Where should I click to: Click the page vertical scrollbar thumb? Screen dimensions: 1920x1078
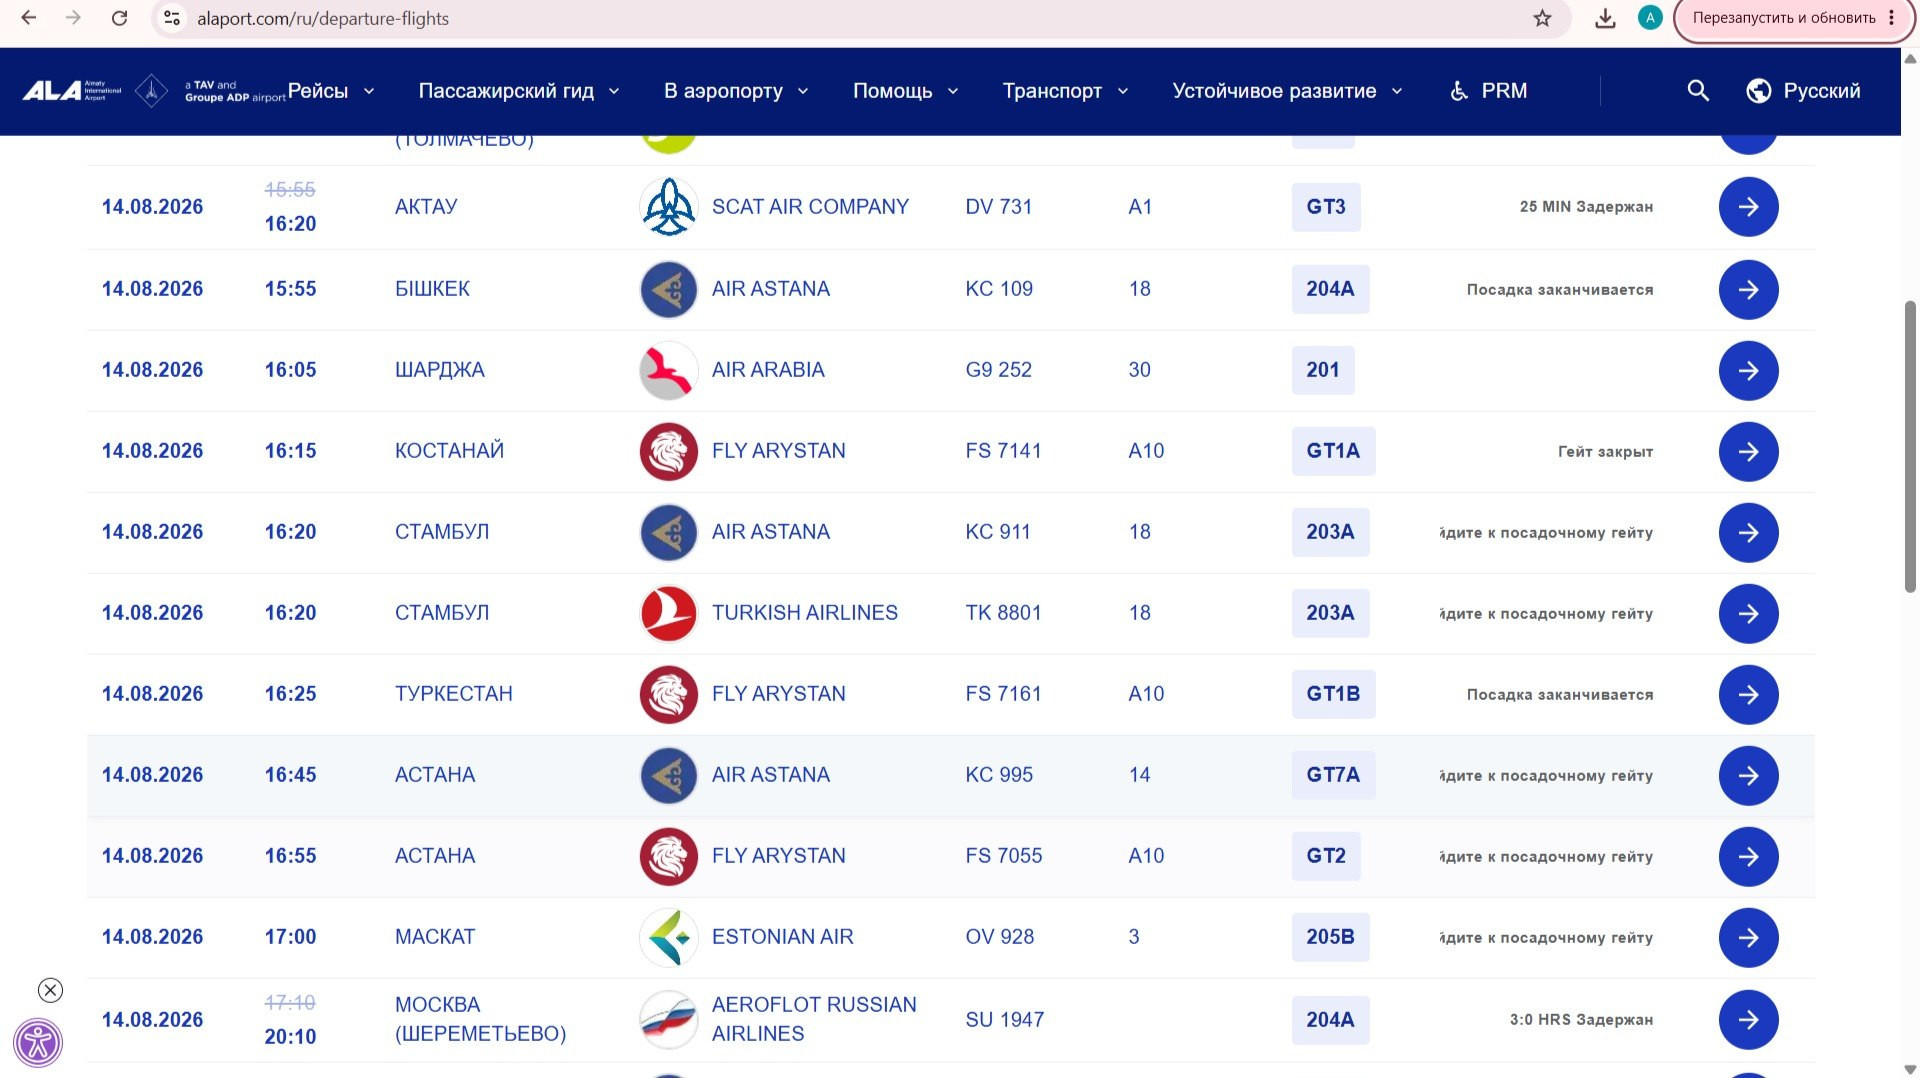pos(1909,445)
